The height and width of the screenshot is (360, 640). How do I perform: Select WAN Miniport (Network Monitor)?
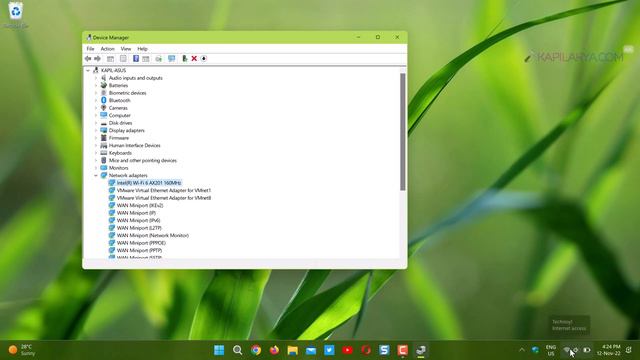(x=153, y=236)
